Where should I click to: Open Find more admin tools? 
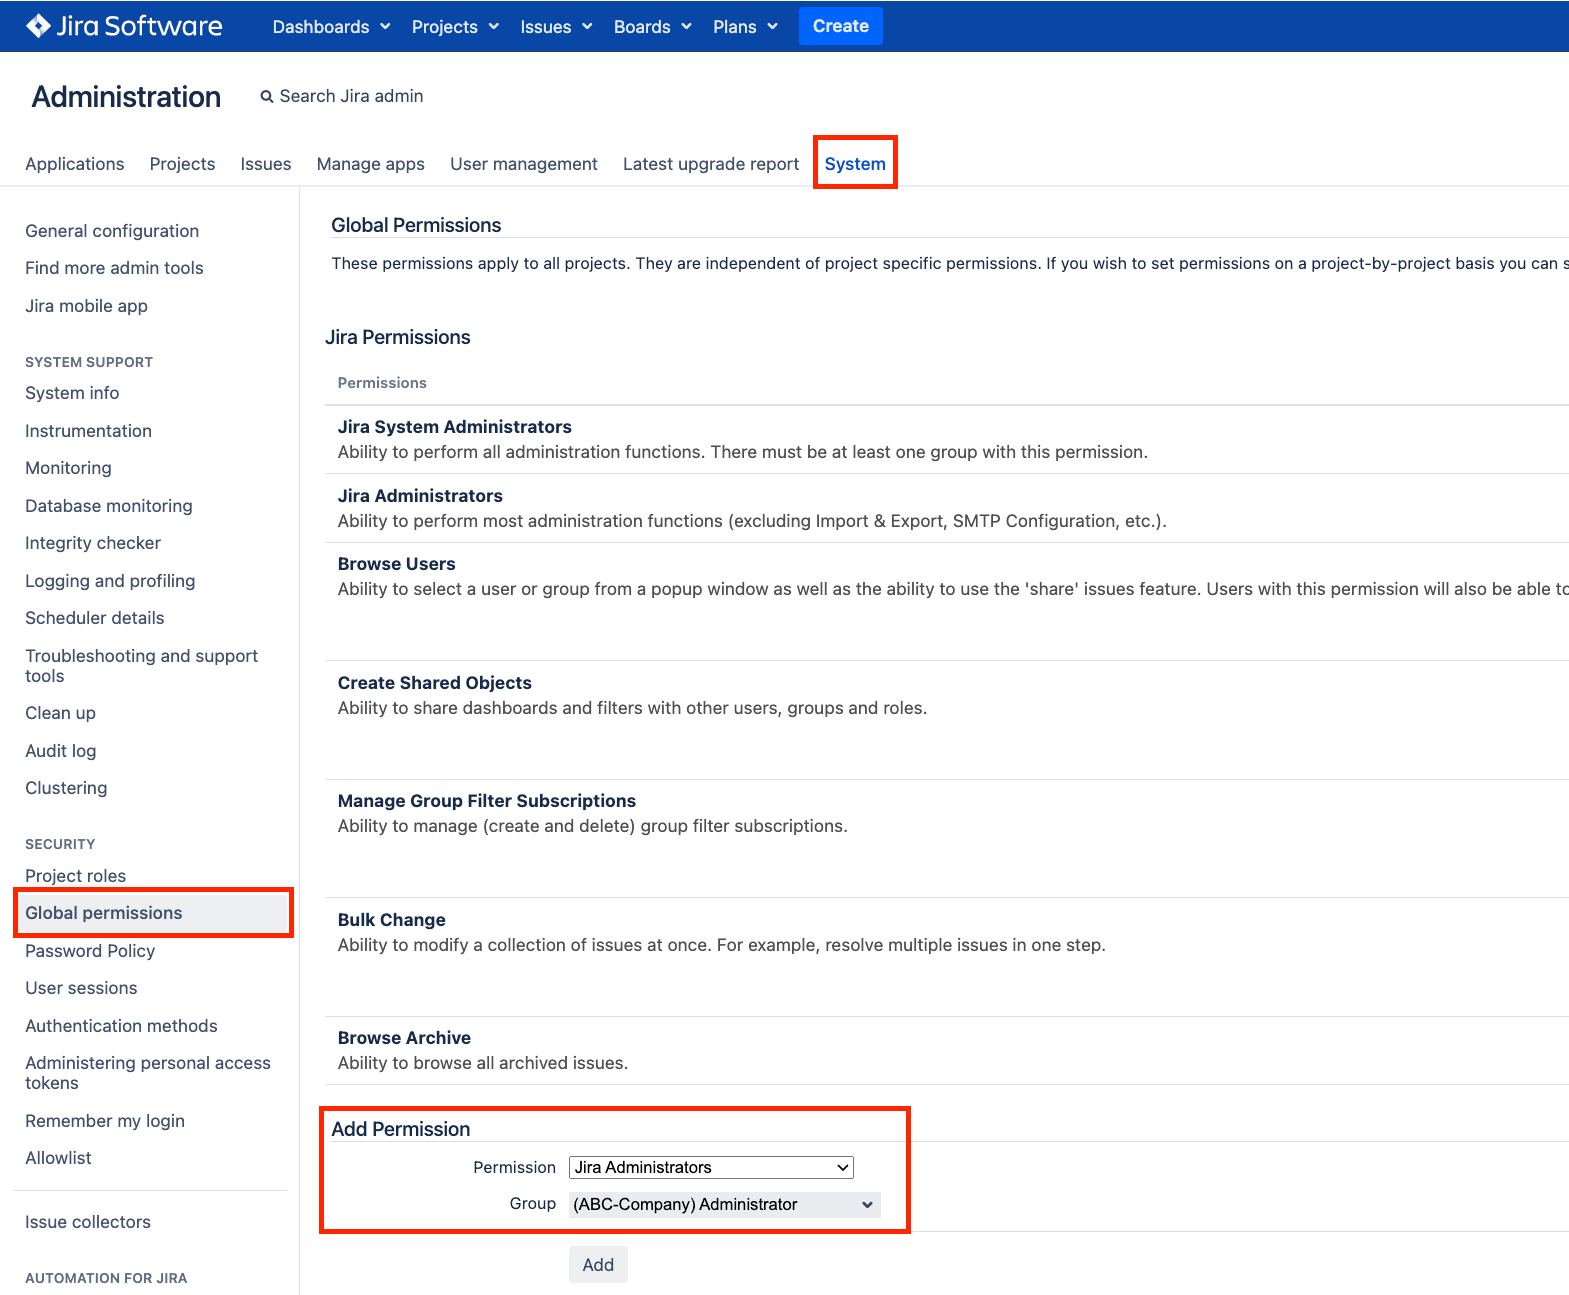click(x=114, y=268)
